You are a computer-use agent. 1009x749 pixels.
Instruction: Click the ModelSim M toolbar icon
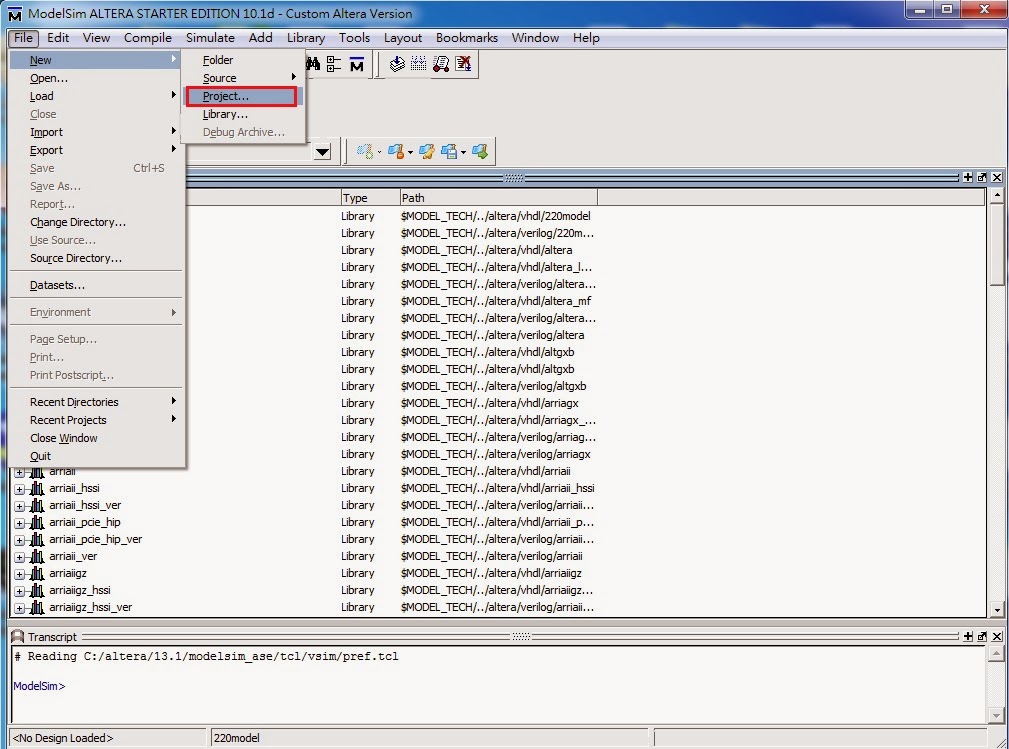pyautogui.click(x=356, y=64)
